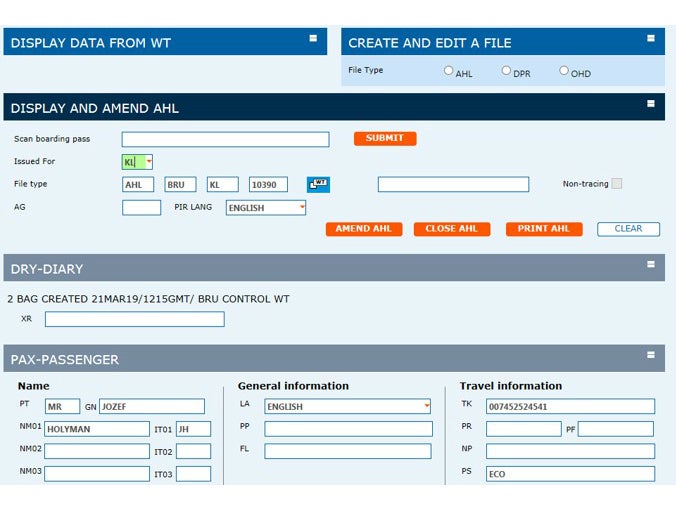
Task: Collapse the Pax-Passenger section
Action: (651, 355)
